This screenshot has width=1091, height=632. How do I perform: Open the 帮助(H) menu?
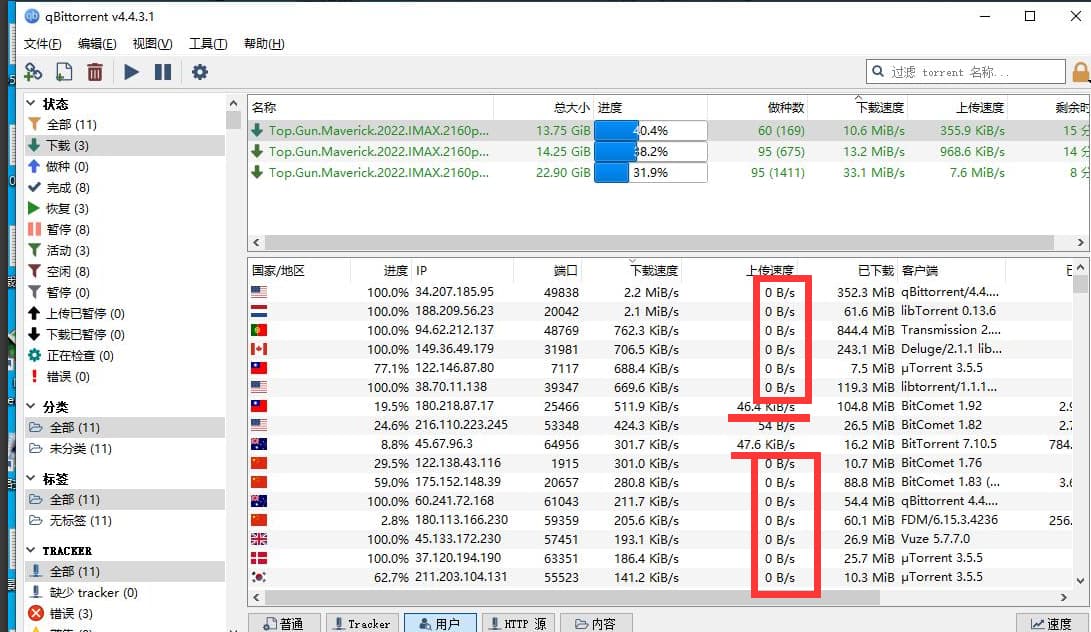click(x=264, y=44)
